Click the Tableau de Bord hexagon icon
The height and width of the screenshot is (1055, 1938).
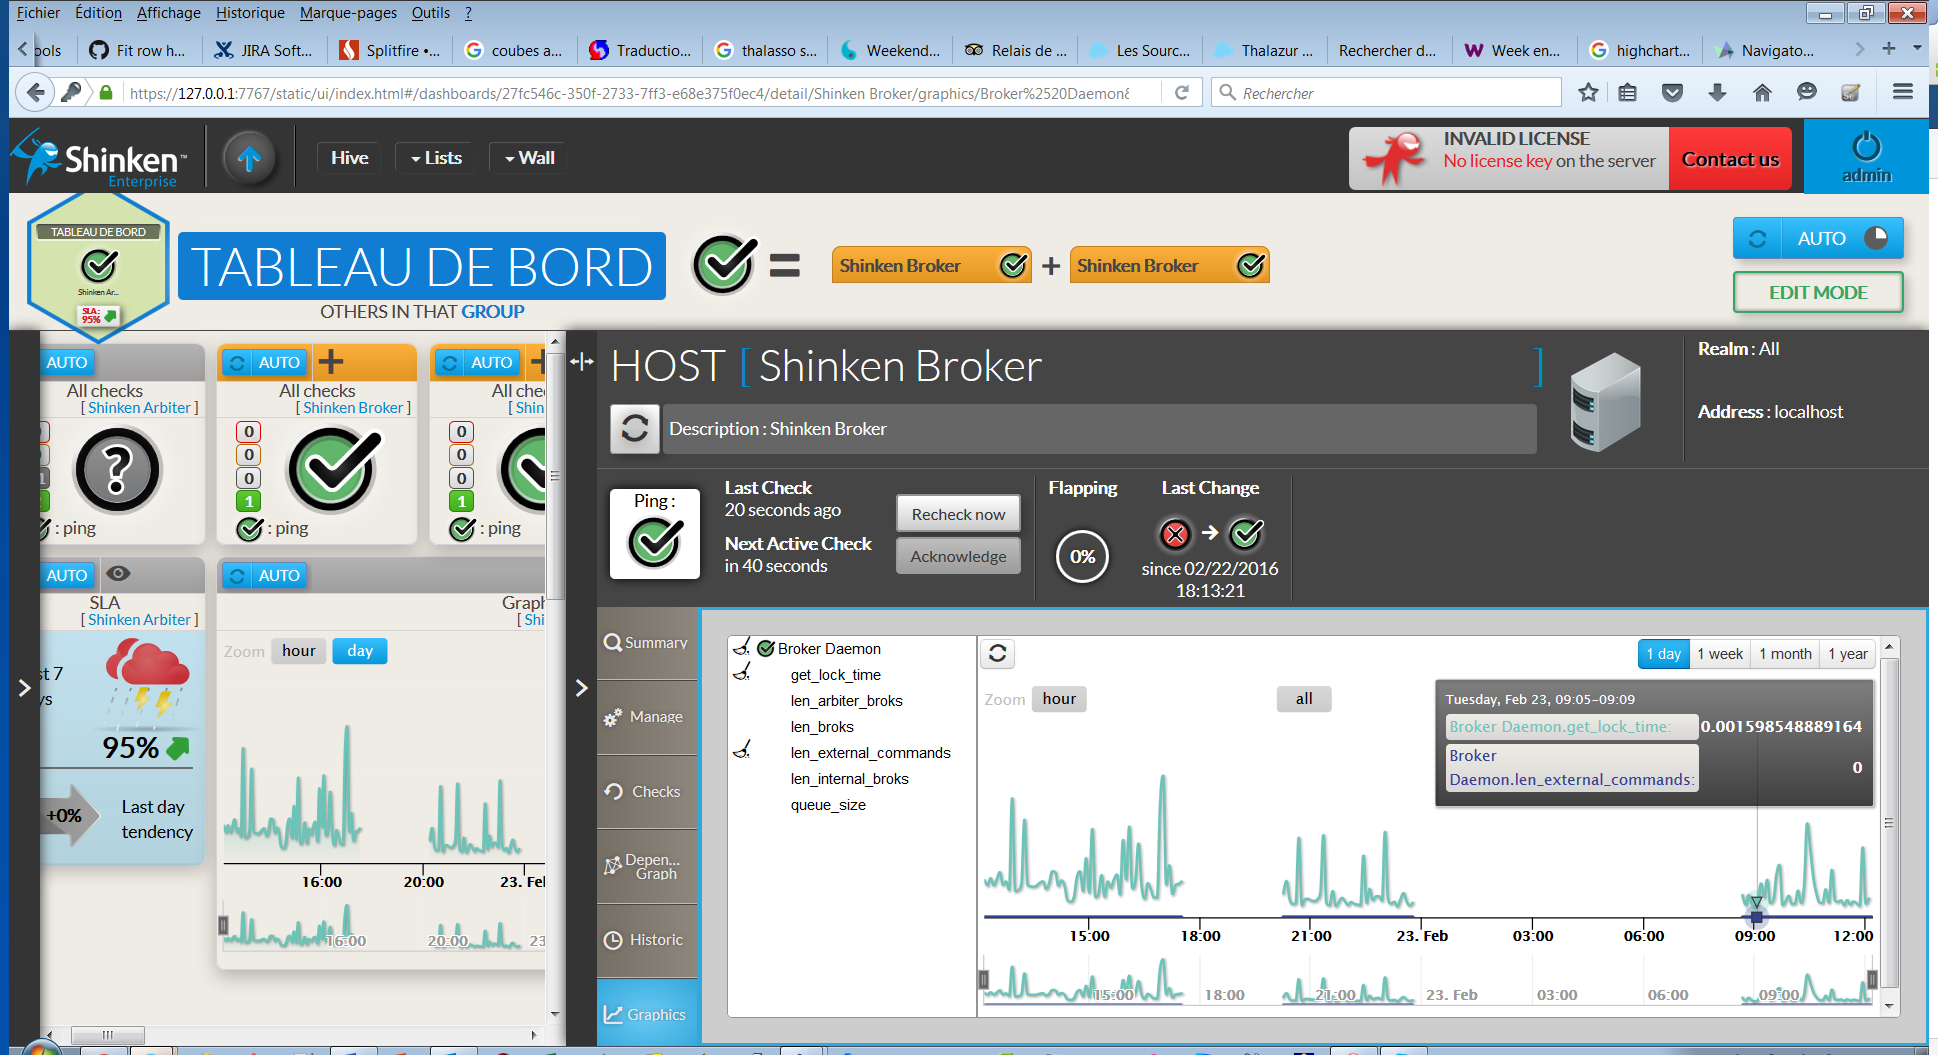coord(98,267)
